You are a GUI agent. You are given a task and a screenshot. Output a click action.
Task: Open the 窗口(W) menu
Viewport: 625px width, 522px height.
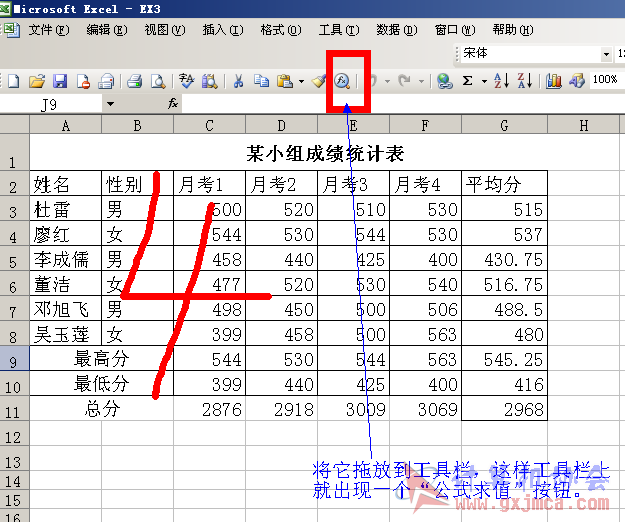coord(455,30)
